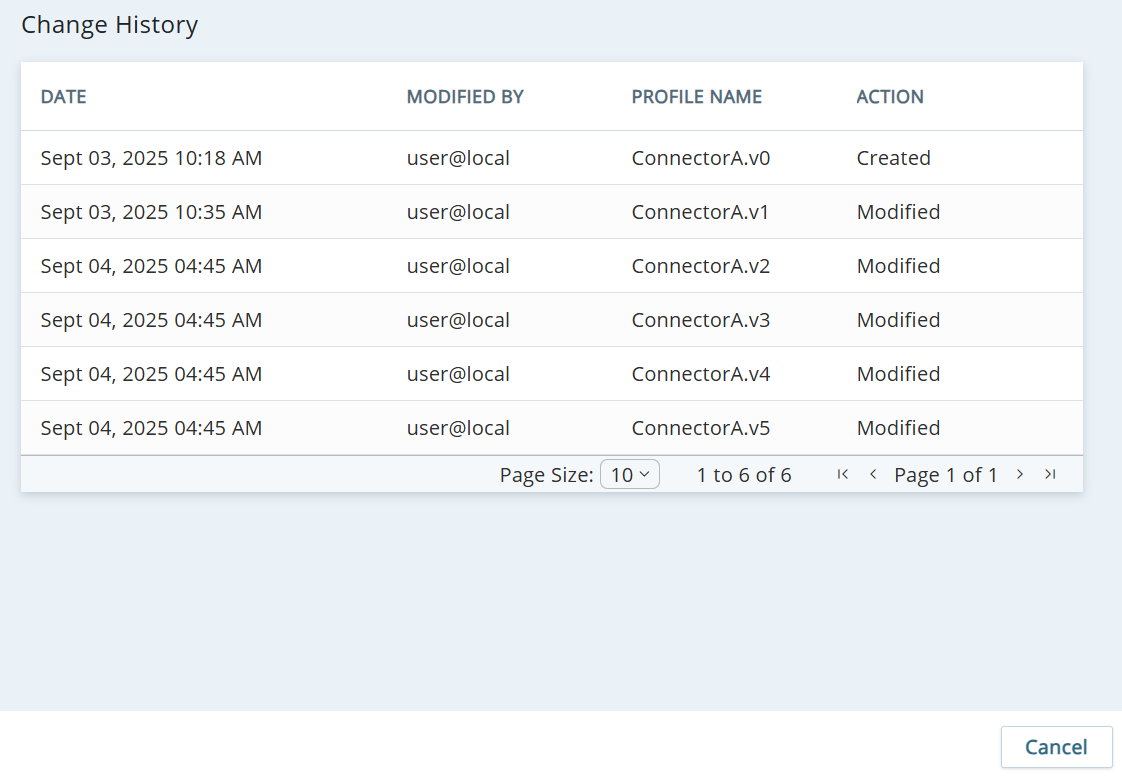
Task: Sort by the PROFILE NAME column header
Action: tap(696, 97)
